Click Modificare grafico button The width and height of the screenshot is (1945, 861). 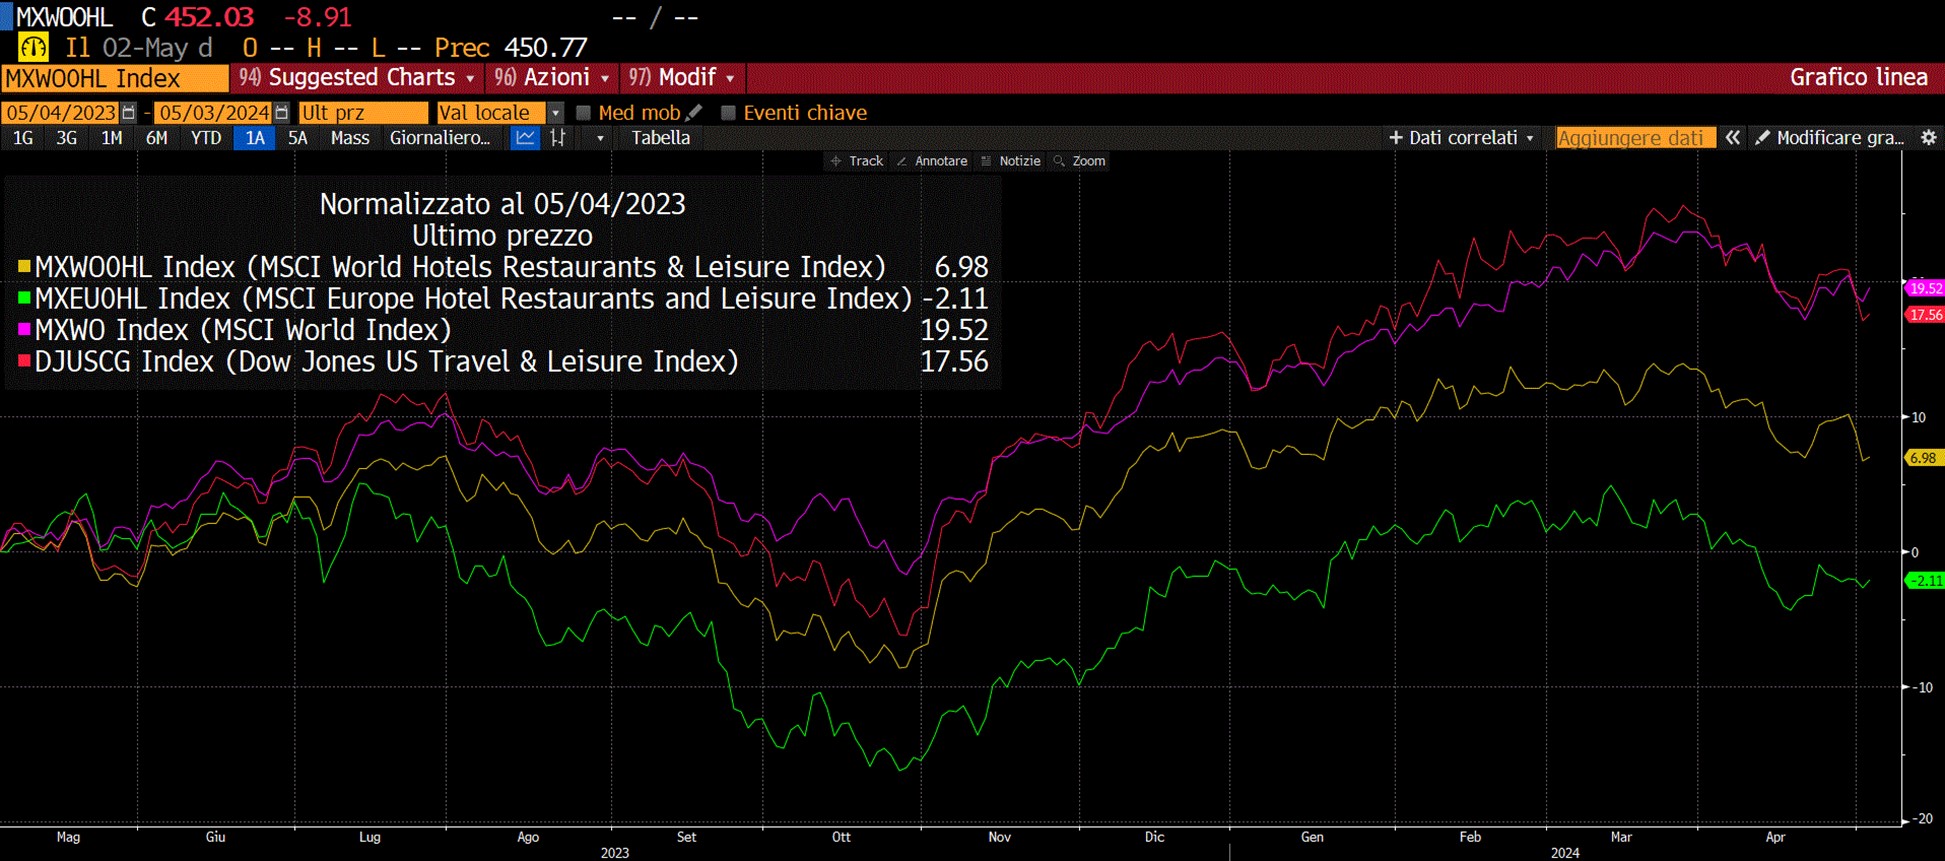pyautogui.click(x=1830, y=138)
